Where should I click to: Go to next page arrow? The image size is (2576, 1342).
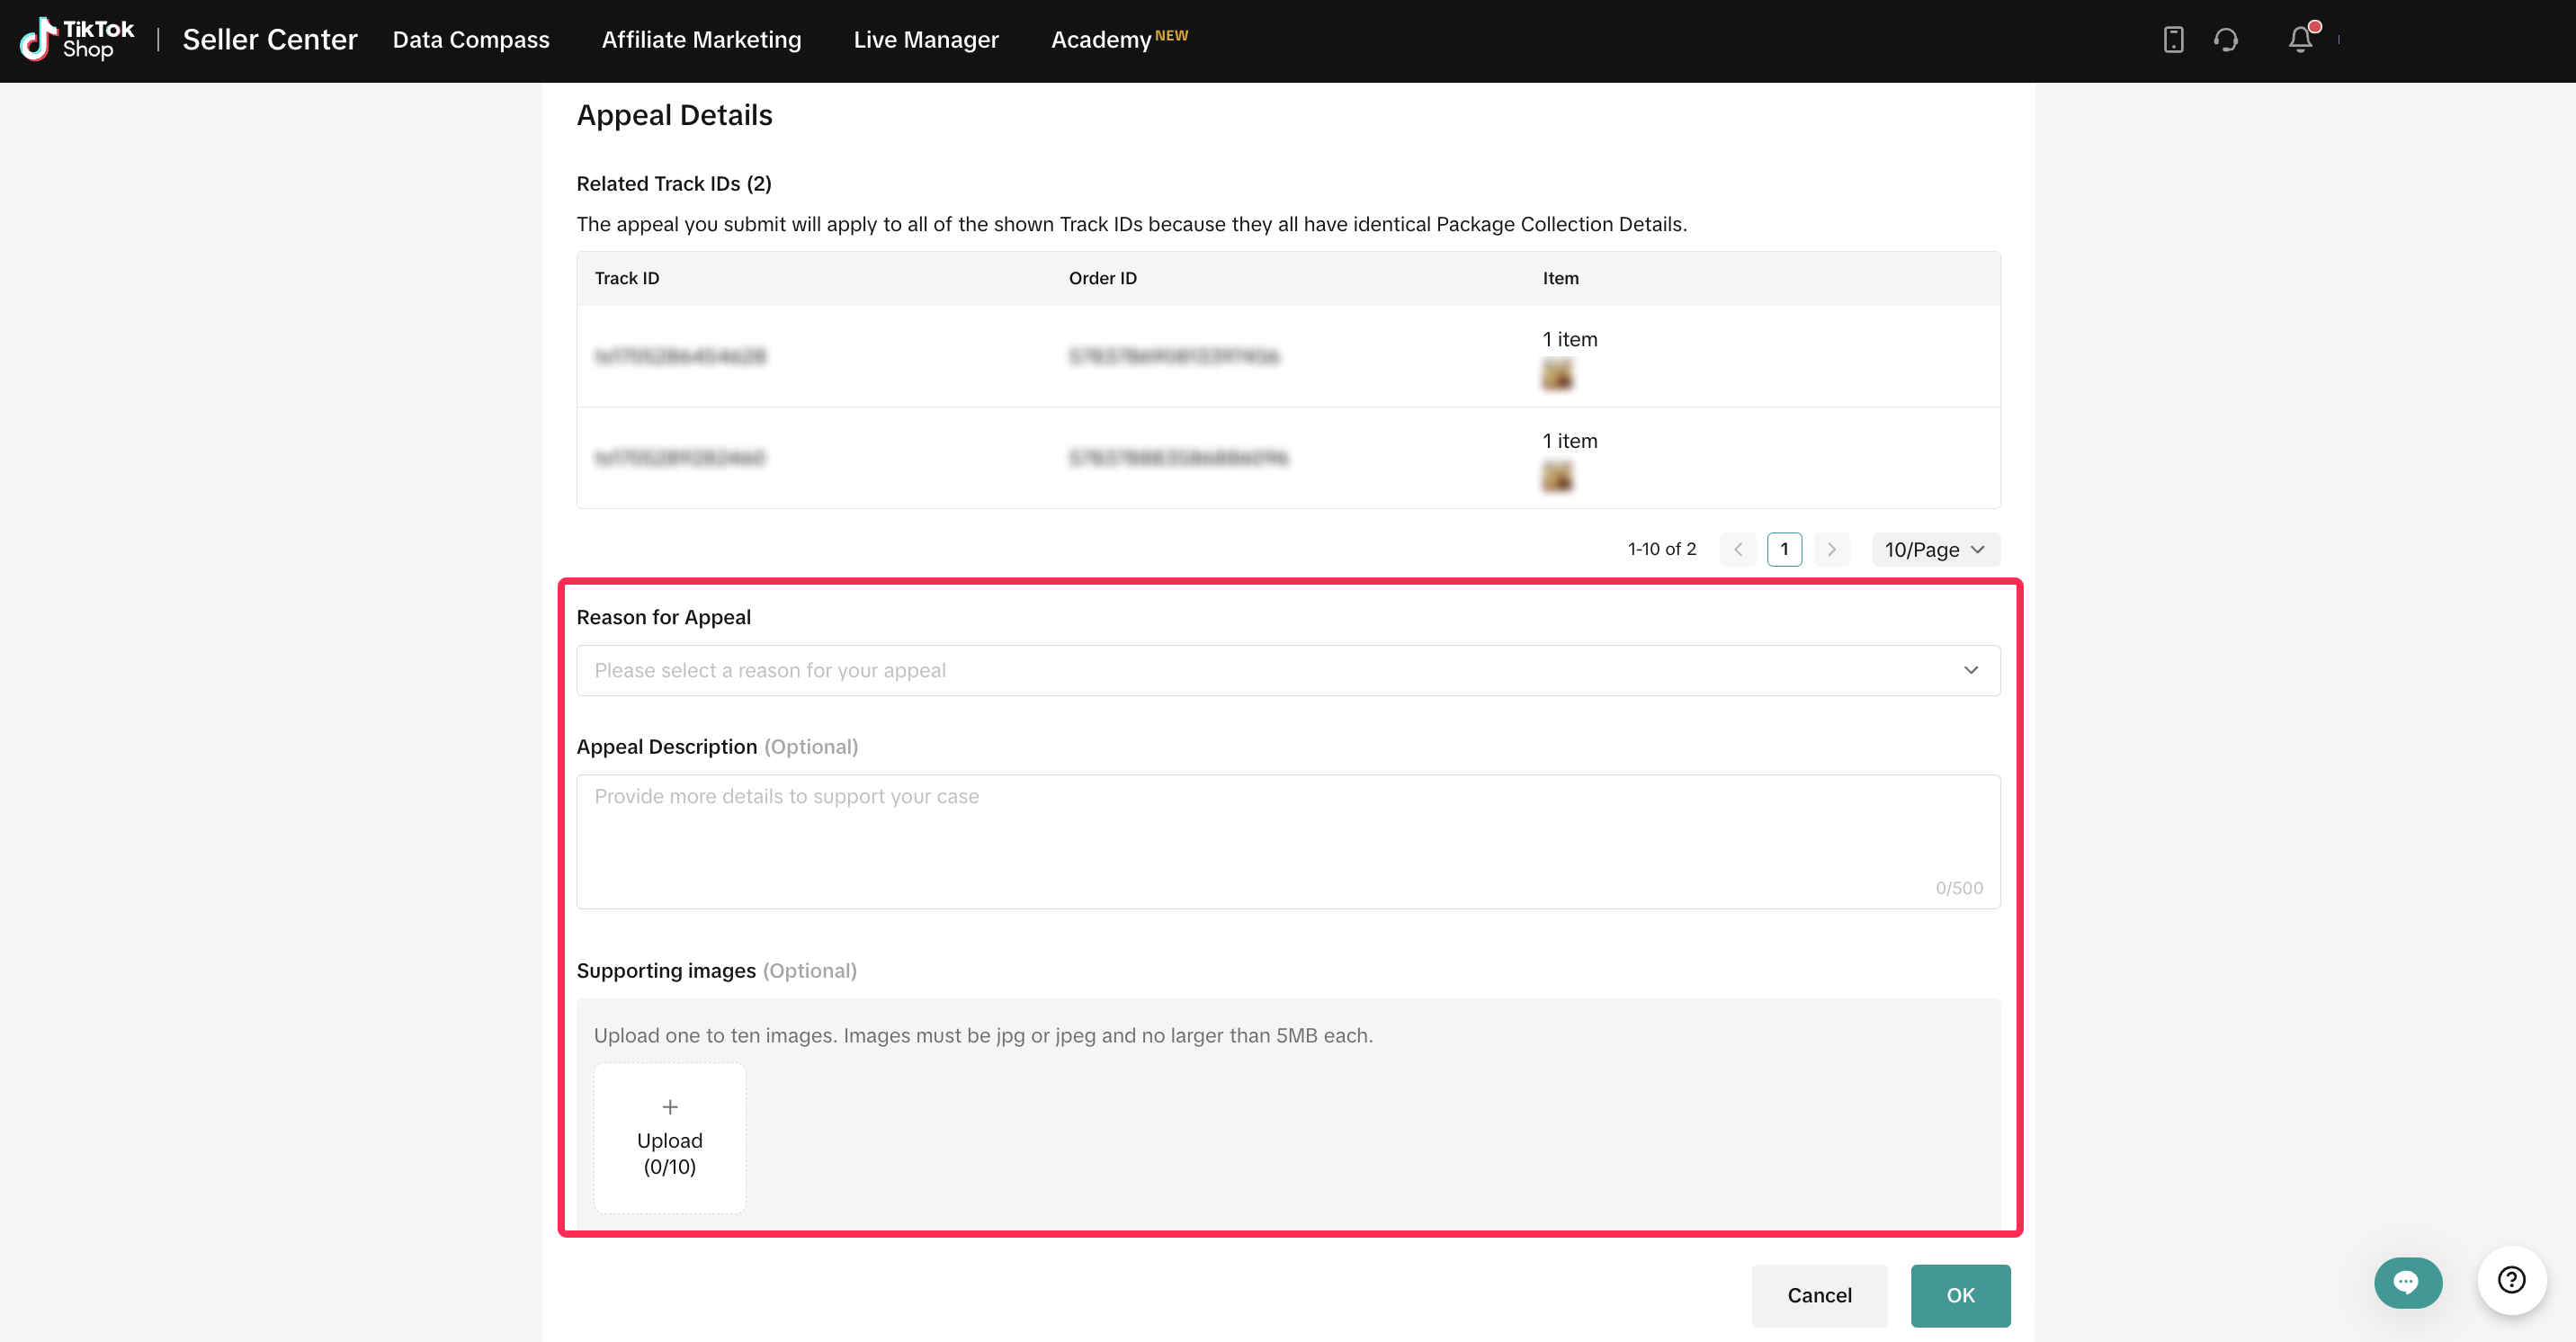pos(1831,549)
